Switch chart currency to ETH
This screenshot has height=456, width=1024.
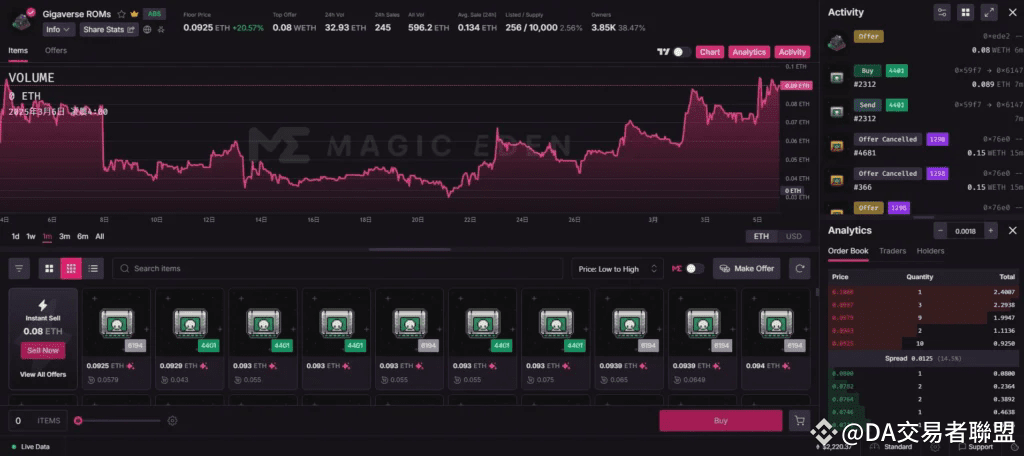(761, 236)
